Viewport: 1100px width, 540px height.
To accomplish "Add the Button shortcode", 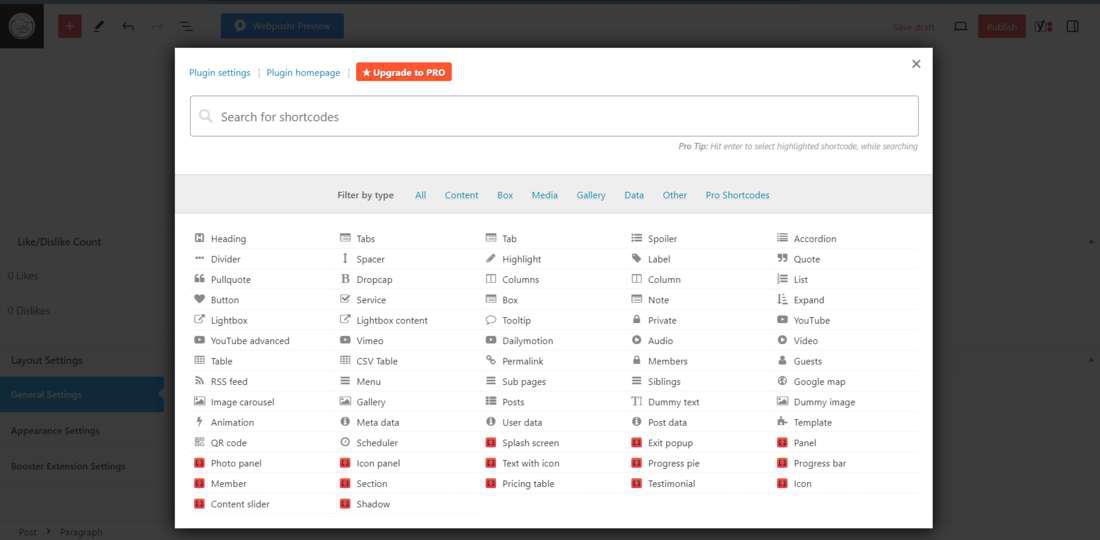I will [217, 299].
